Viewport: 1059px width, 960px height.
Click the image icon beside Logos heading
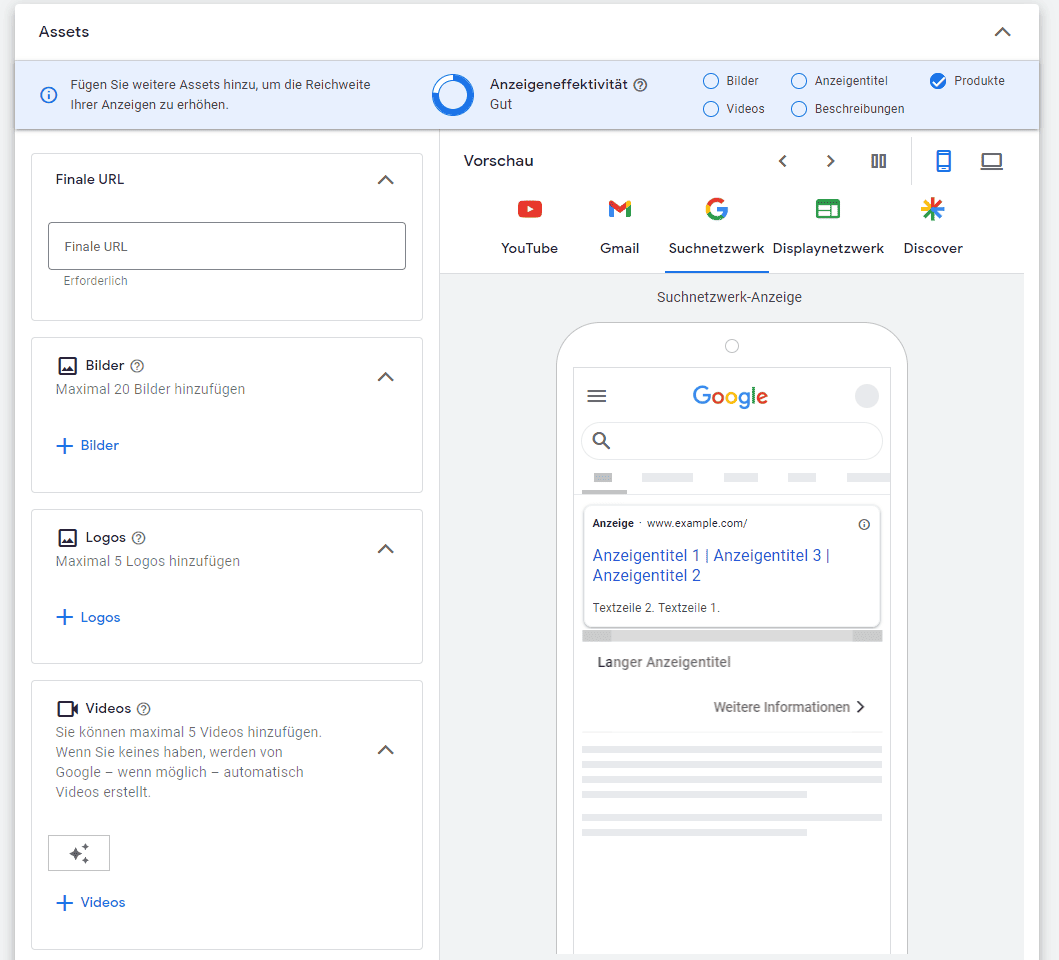[x=68, y=538]
